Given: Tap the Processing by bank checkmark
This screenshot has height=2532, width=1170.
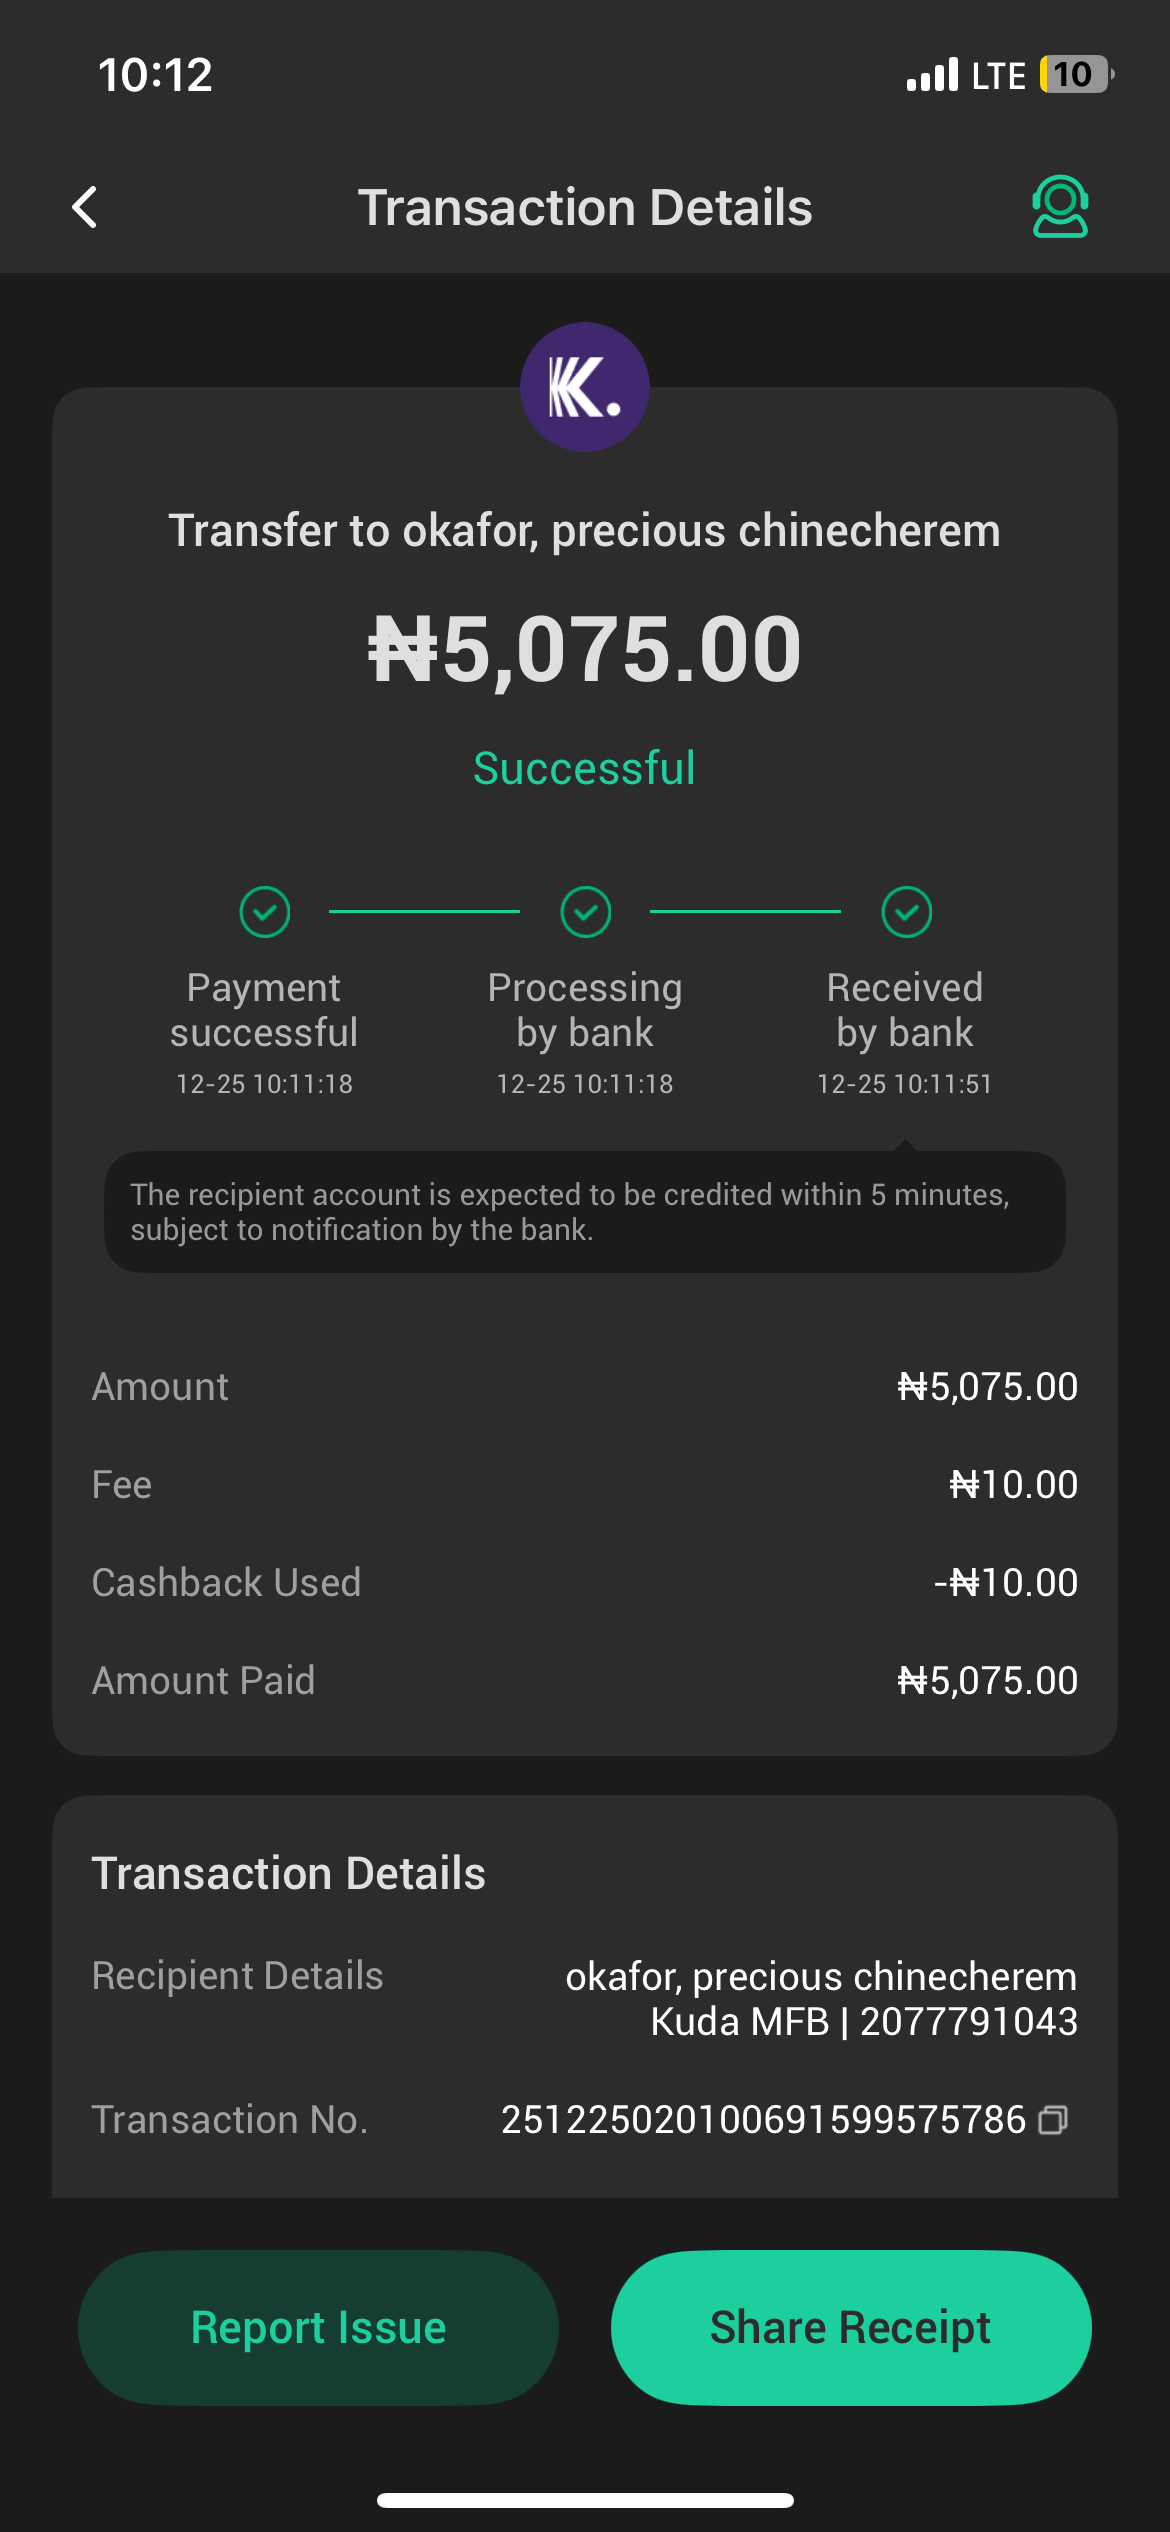Looking at the screenshot, I should [585, 912].
